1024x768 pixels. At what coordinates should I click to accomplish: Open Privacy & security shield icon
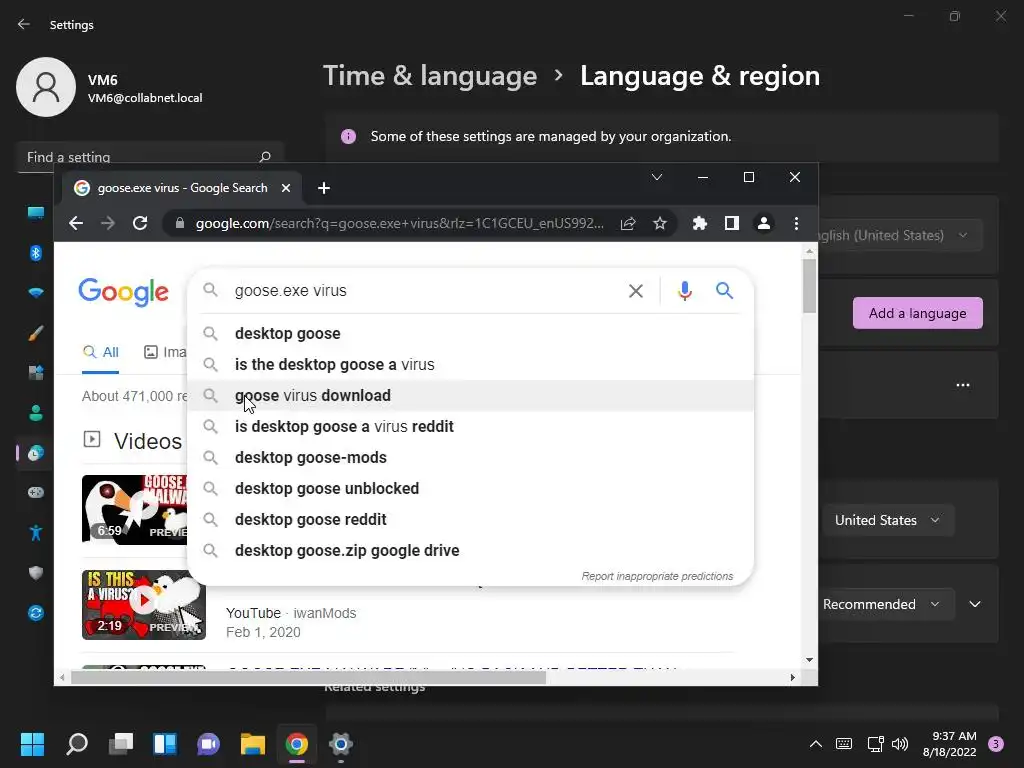[x=36, y=573]
